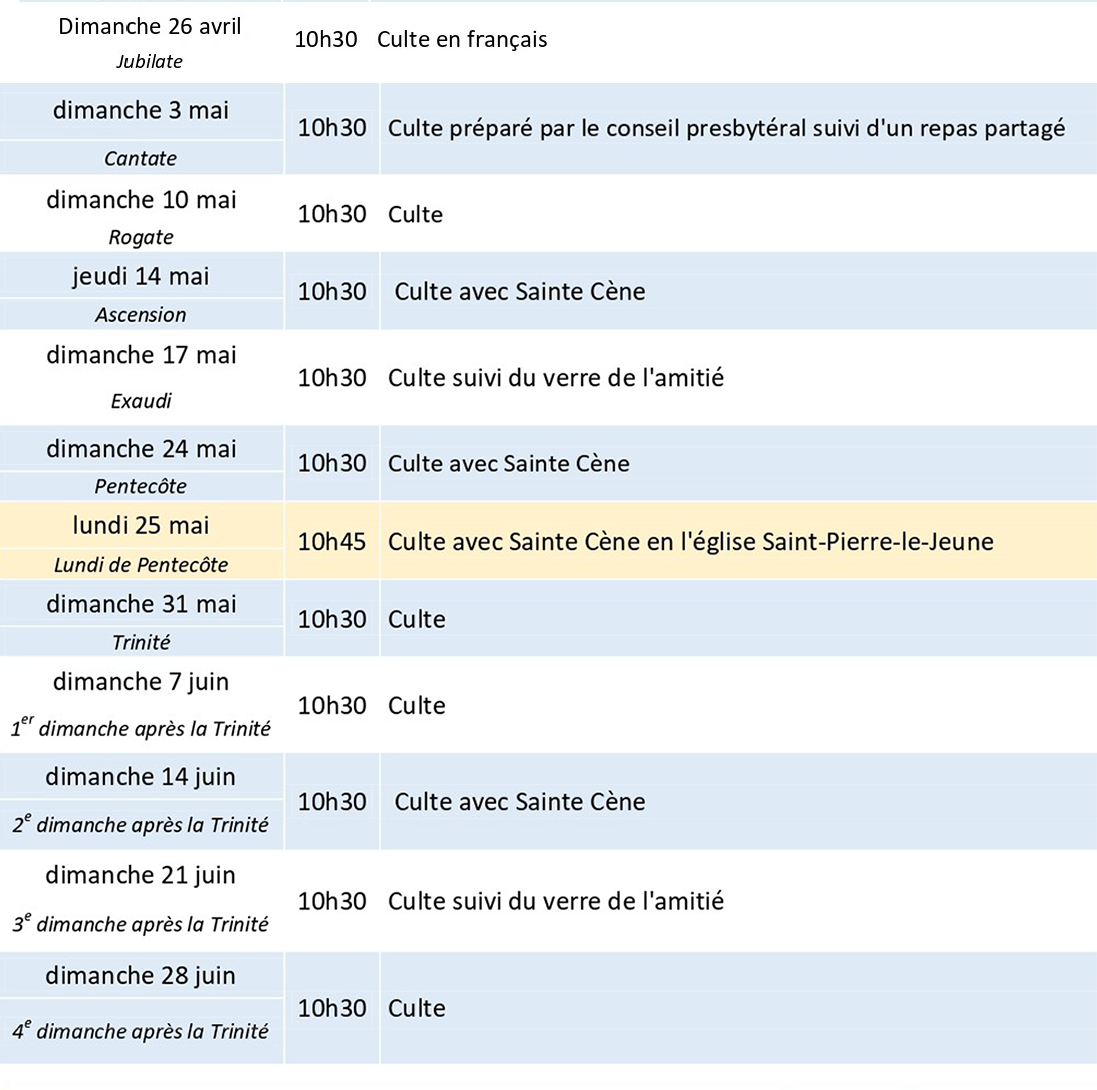The image size is (1097, 1090).
Task: Select the dimanche 28 juin date
Action: click(141, 976)
